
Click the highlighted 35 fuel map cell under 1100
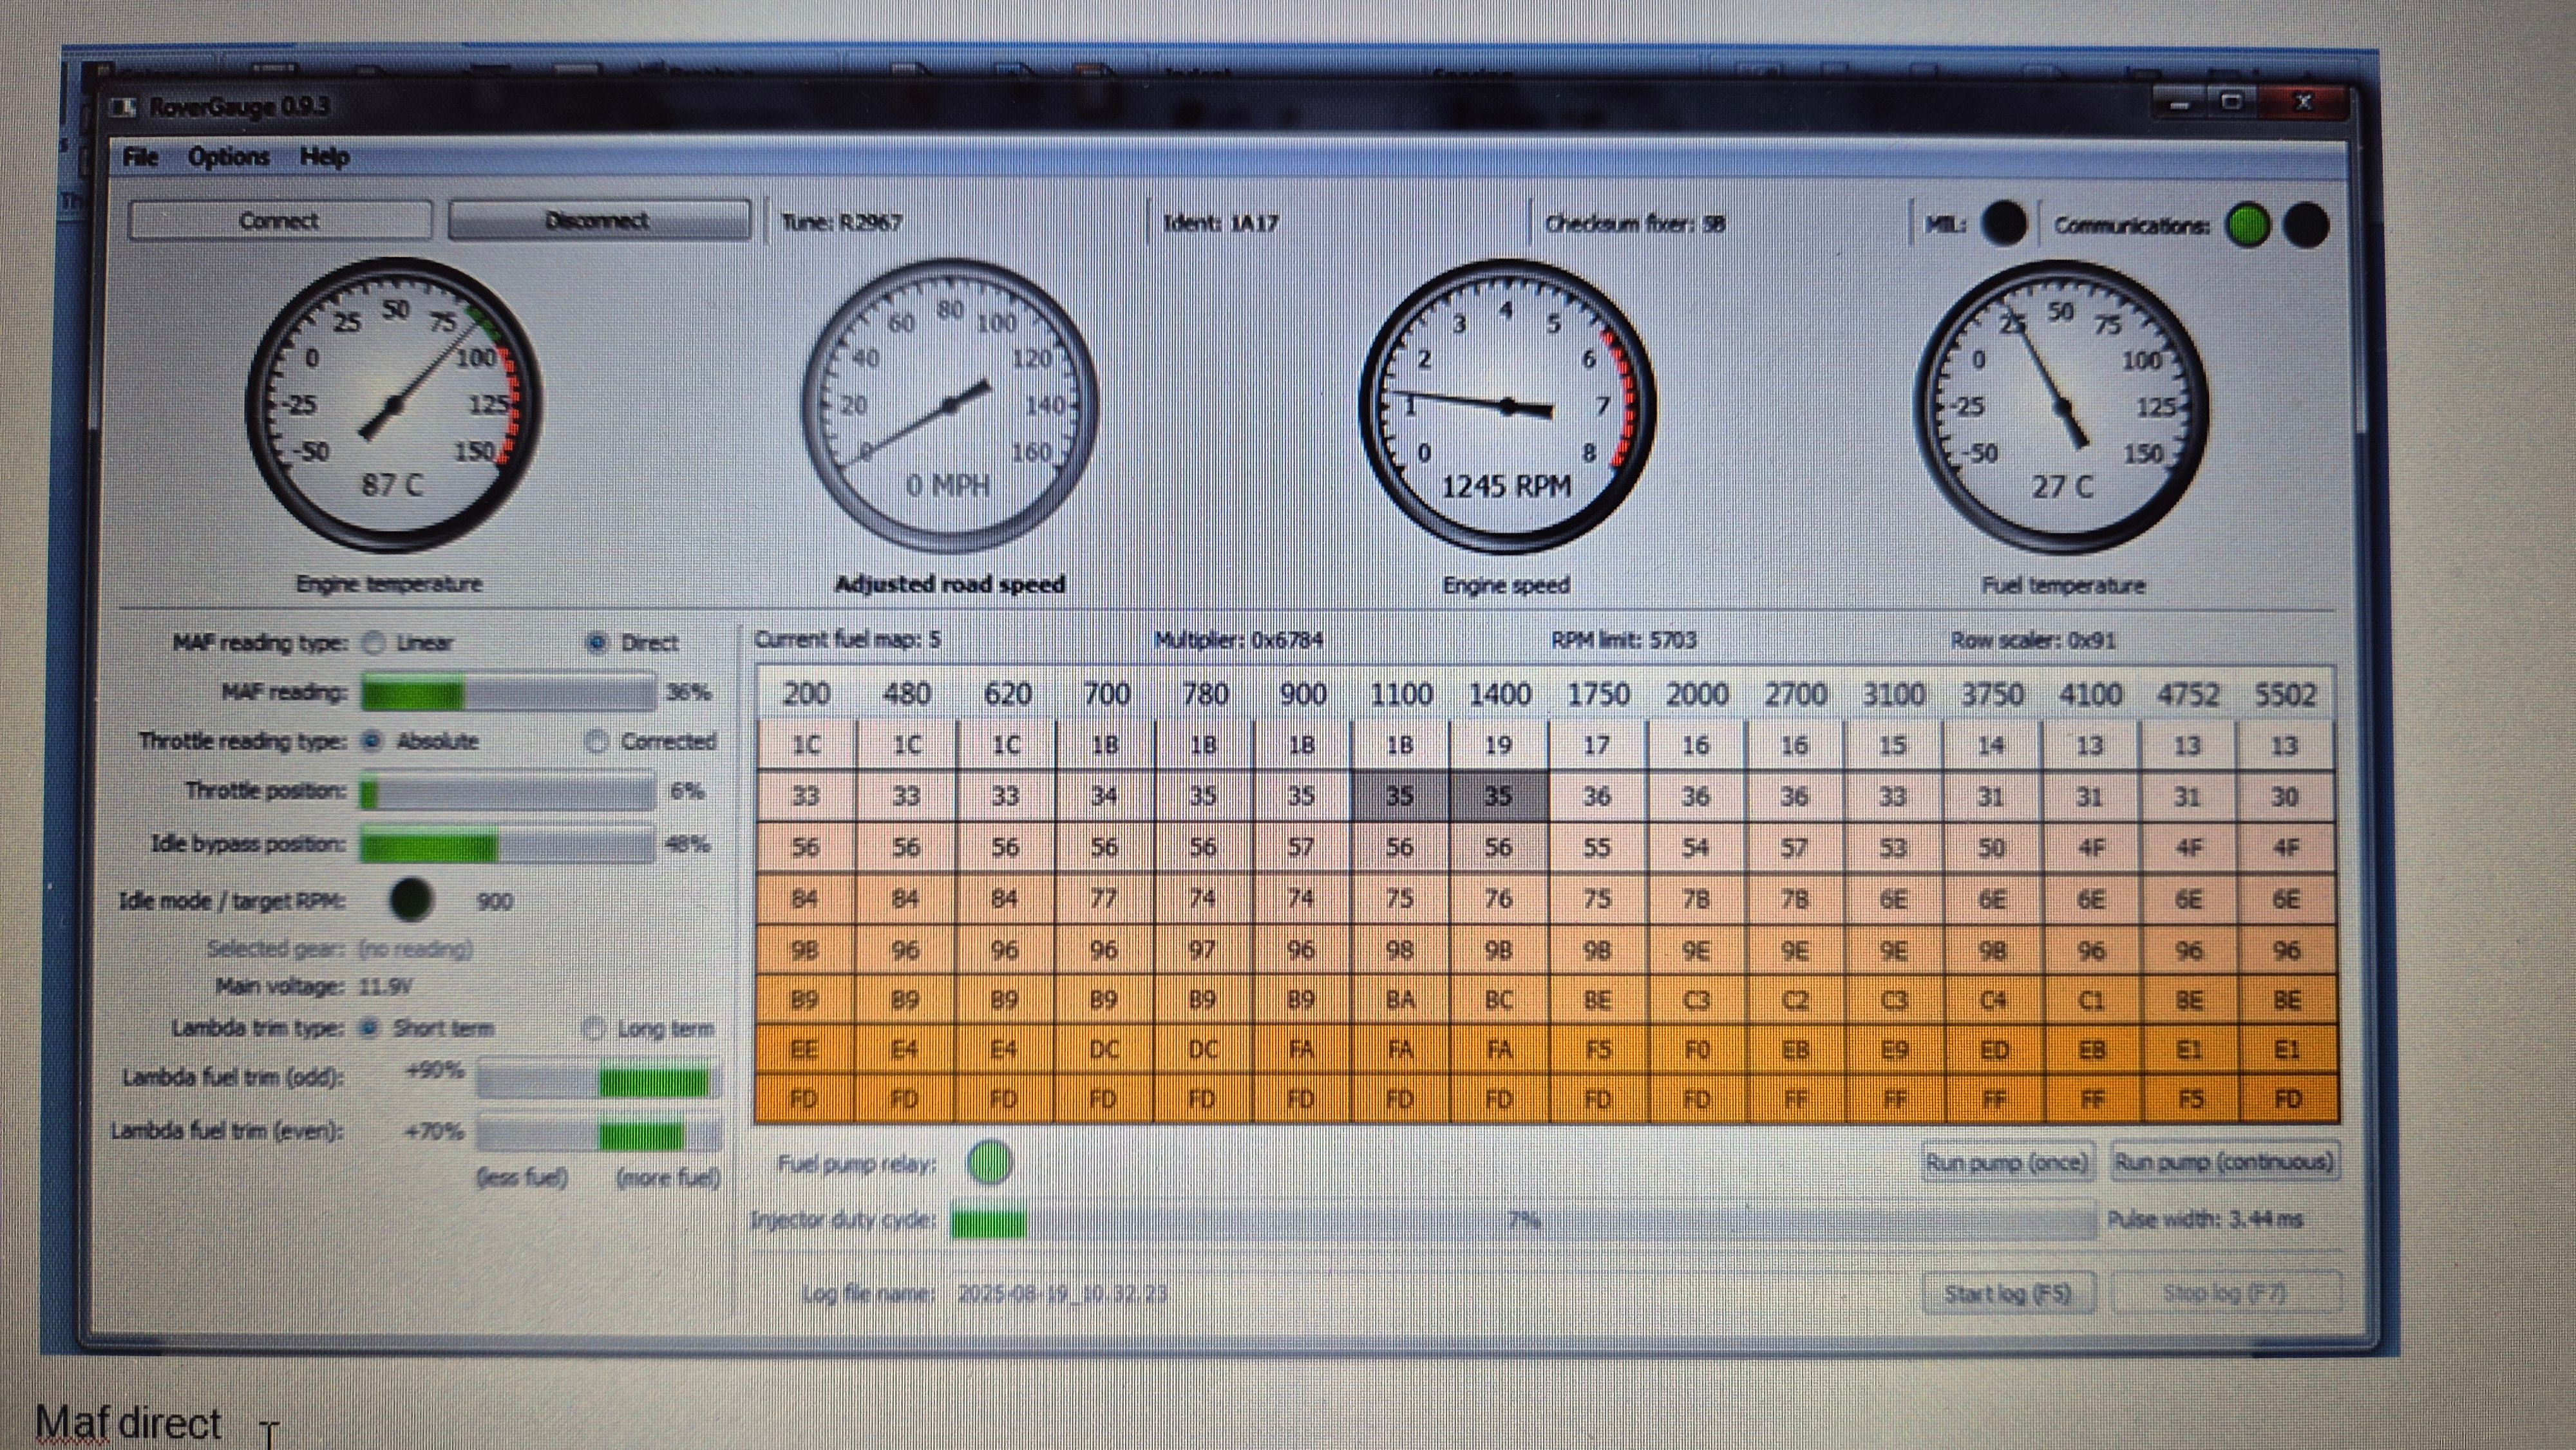coord(1399,796)
